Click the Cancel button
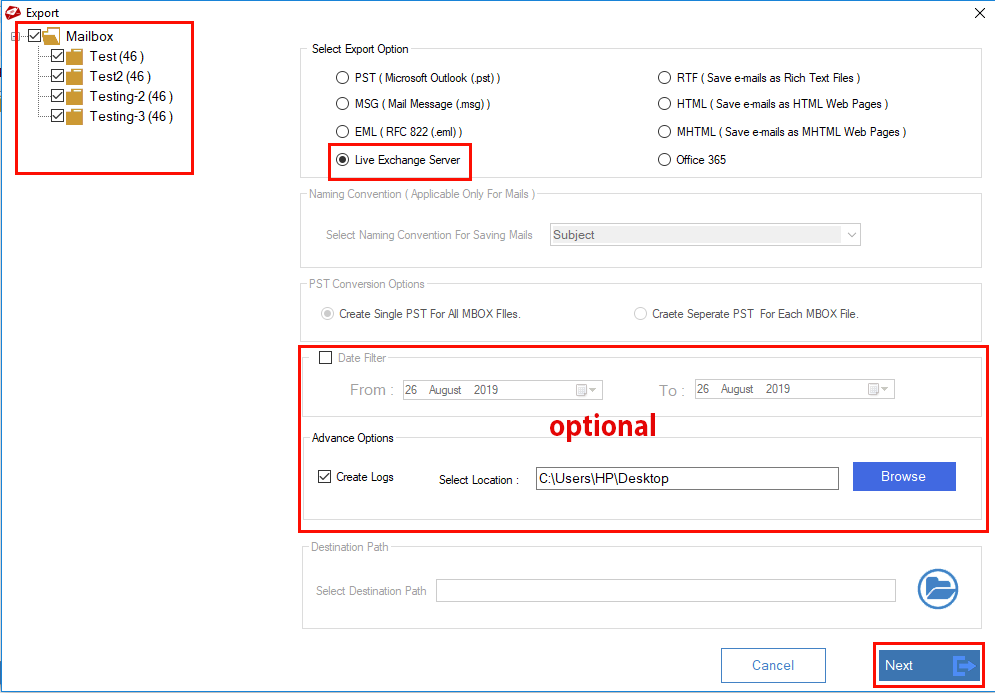Screen dimensions: 995x693 [773, 665]
